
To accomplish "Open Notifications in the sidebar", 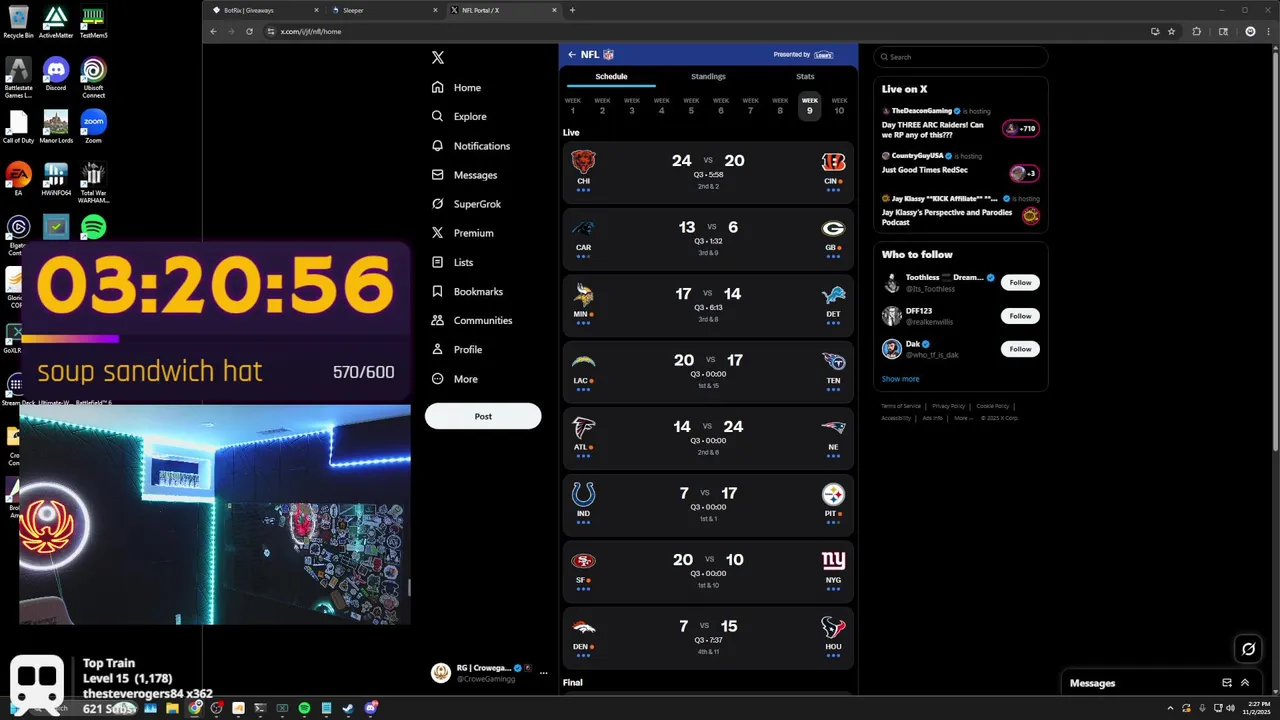I will pos(470,146).
